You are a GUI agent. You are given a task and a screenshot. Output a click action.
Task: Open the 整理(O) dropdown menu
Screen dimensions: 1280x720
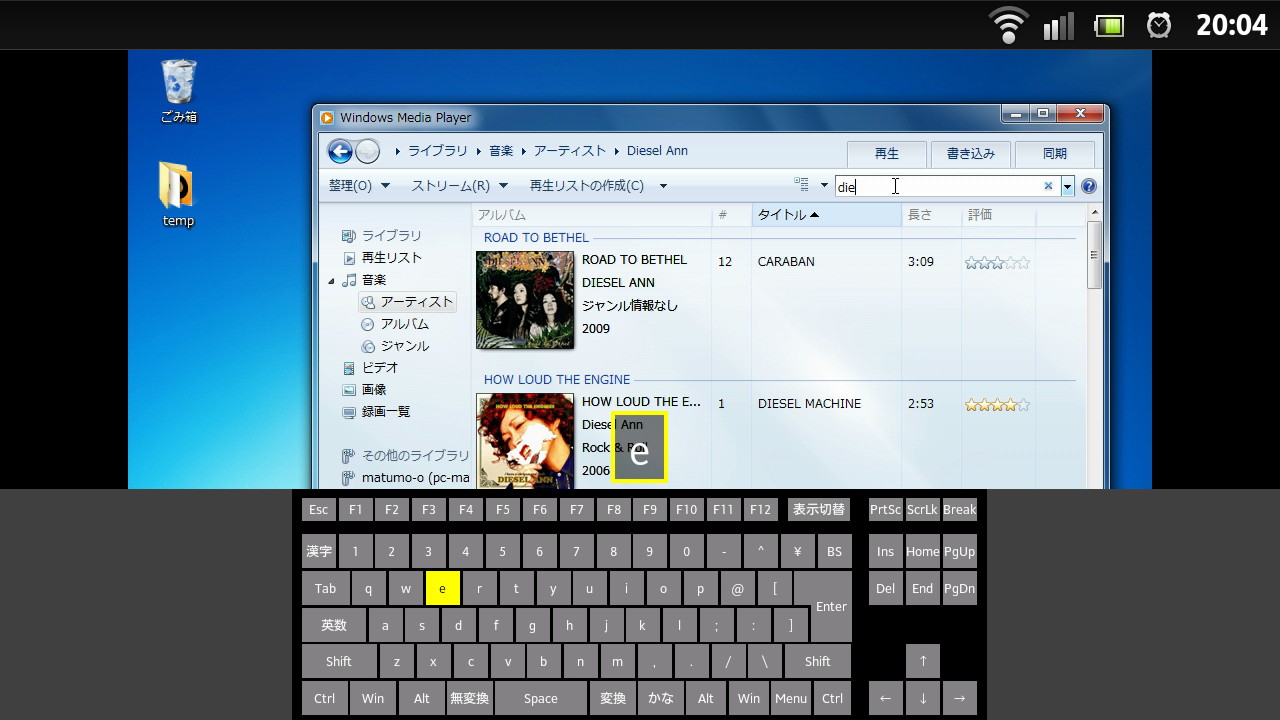[x=358, y=185]
